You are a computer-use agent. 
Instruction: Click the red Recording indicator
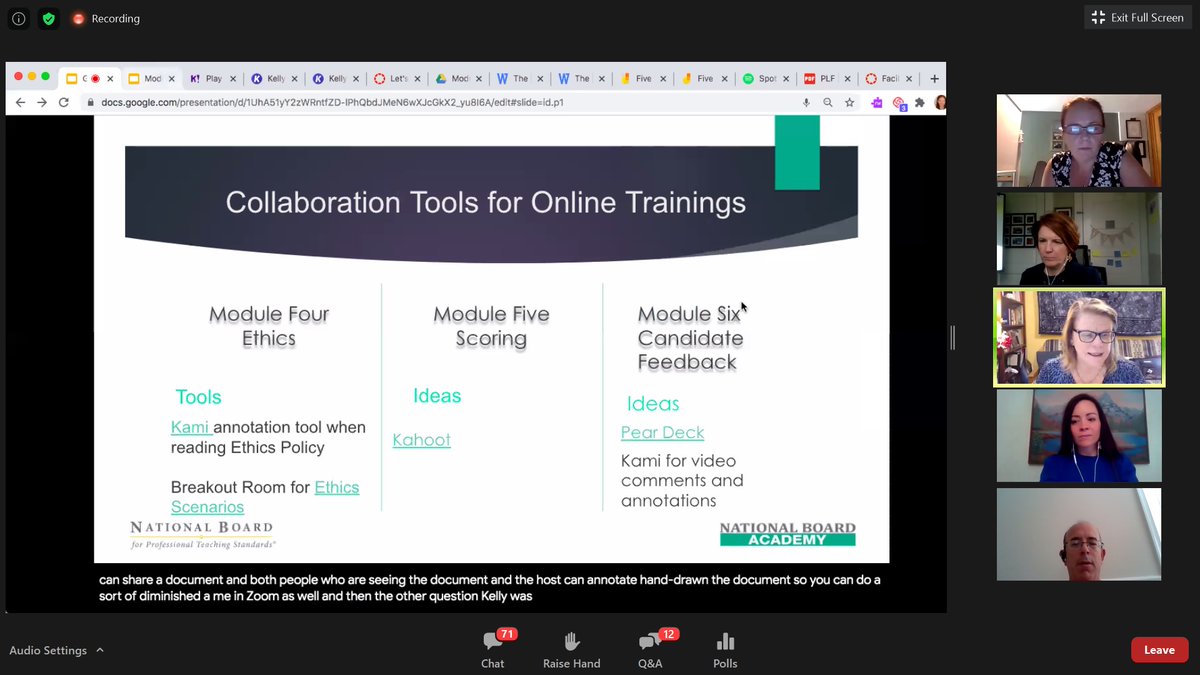[105, 18]
